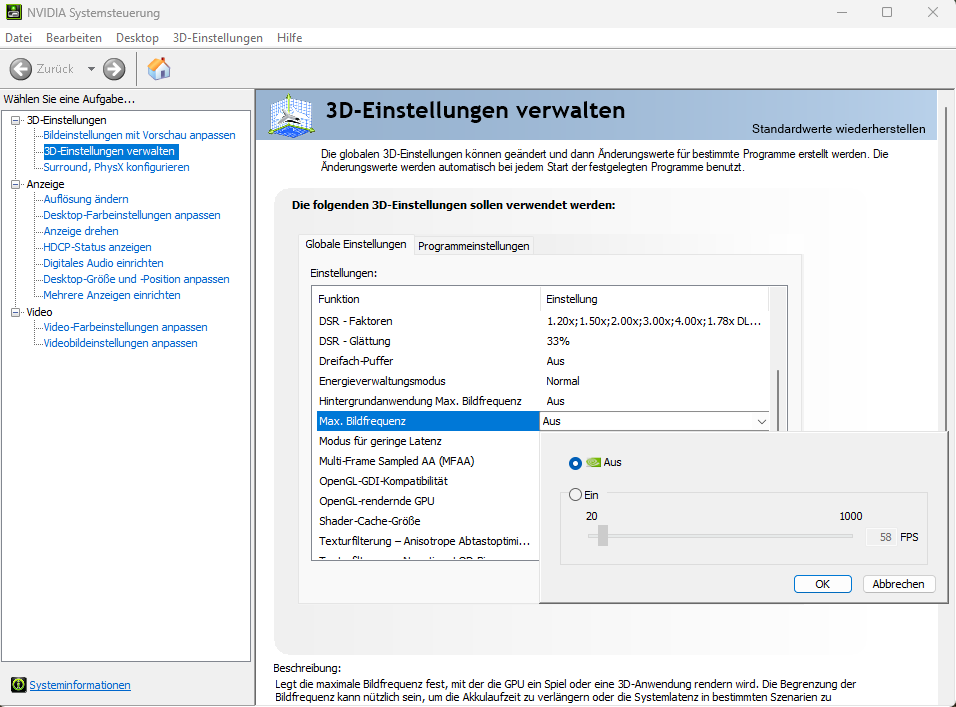Select the OpenGL-rendernde GPU row
The height and width of the screenshot is (707, 956).
pos(428,501)
